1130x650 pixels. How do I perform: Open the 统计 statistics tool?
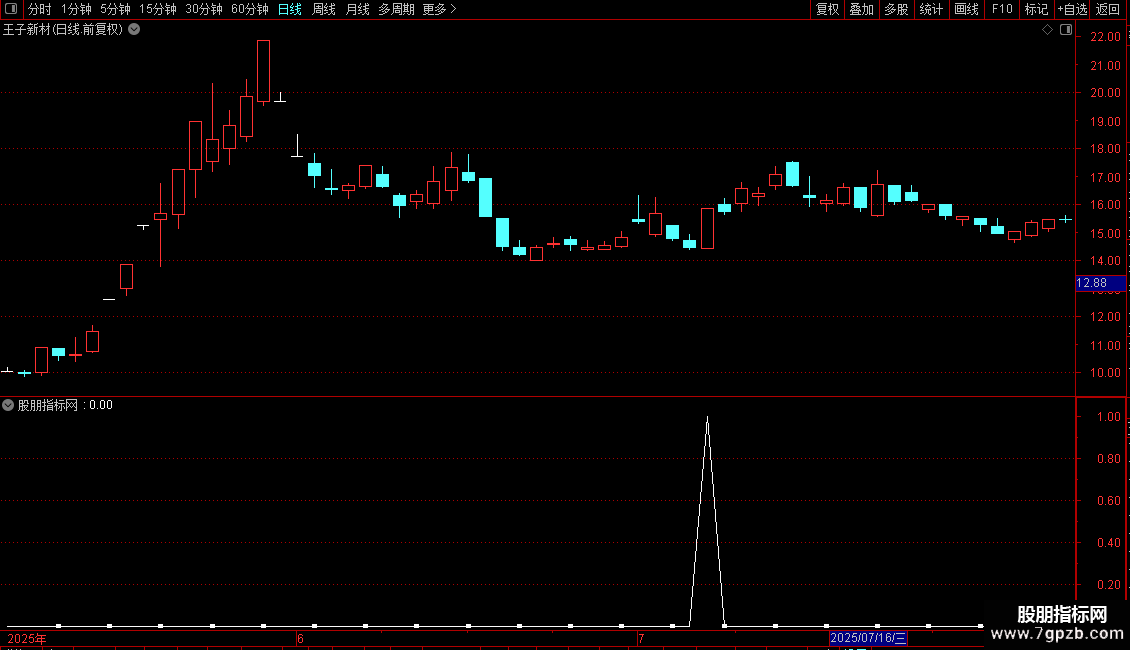tap(930, 9)
